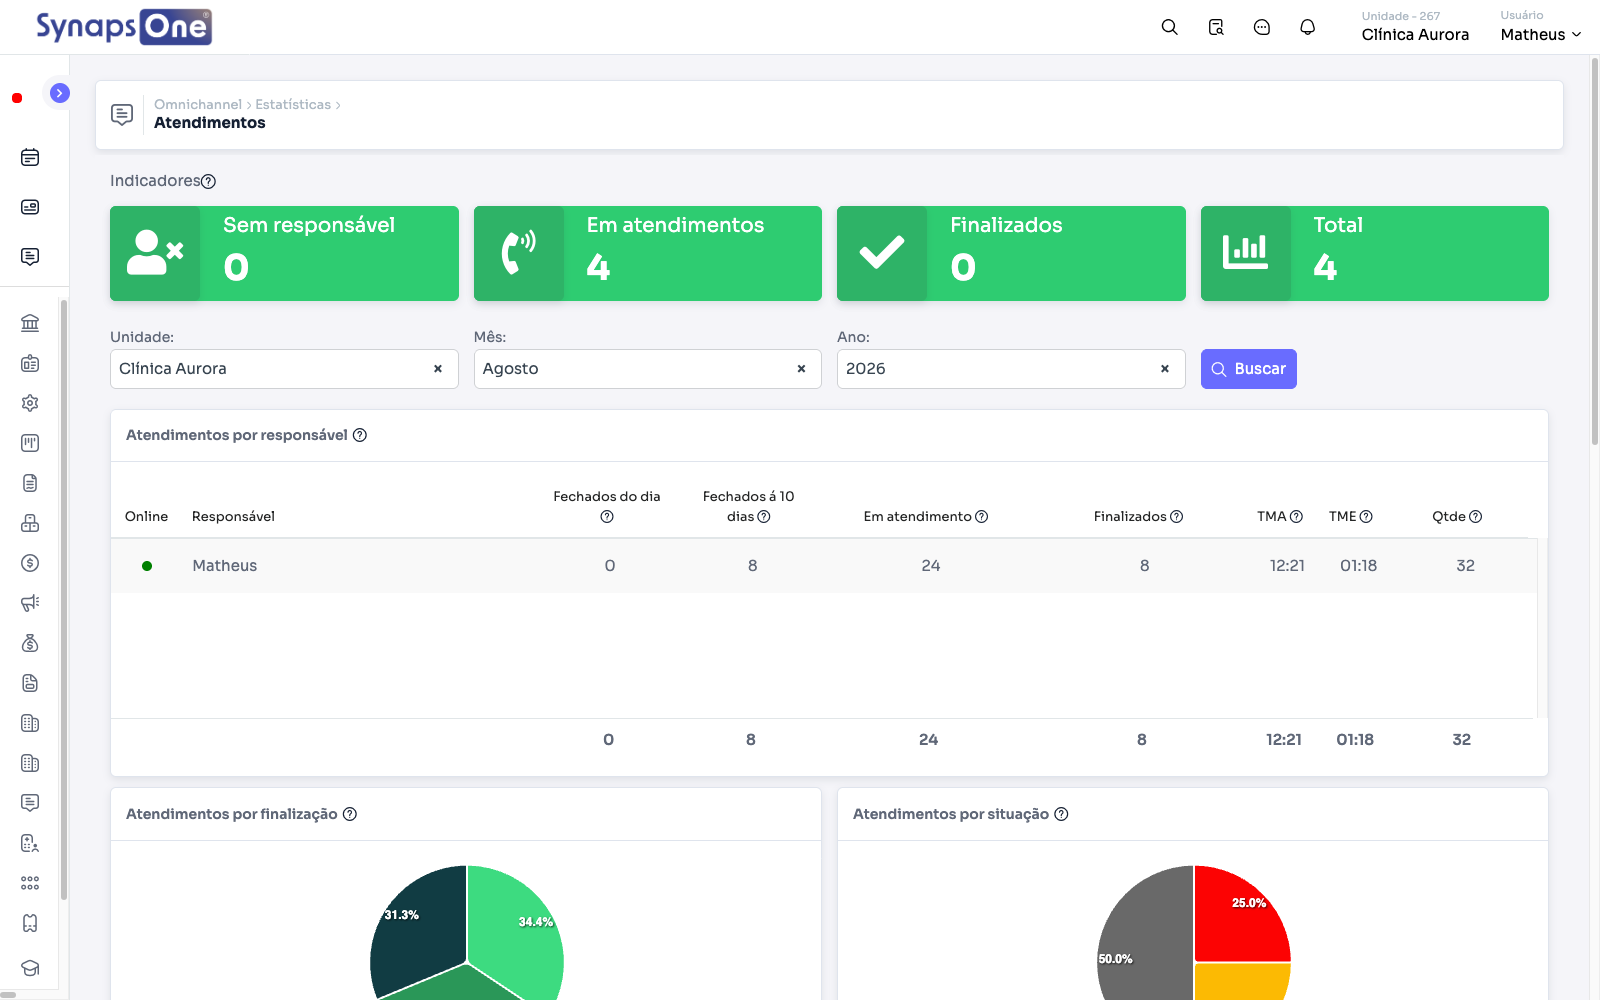Select the Total indicator card
The image size is (1600, 1000).
(1375, 253)
